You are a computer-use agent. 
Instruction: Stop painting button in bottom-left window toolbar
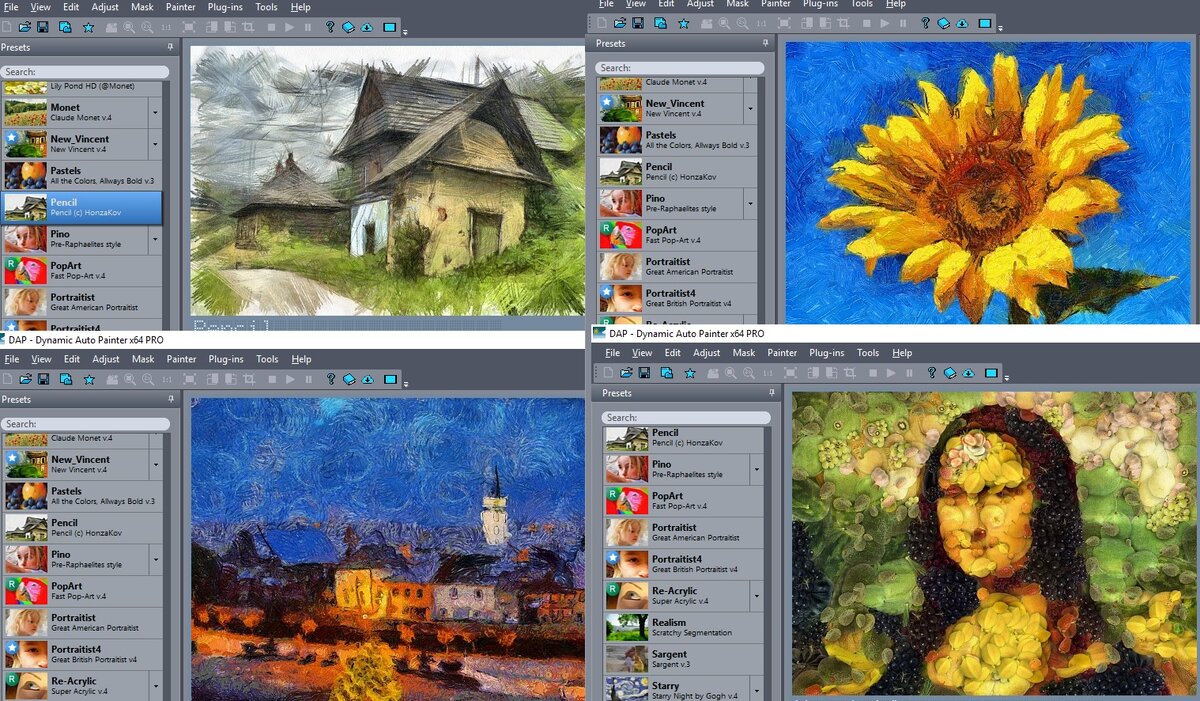(x=272, y=379)
